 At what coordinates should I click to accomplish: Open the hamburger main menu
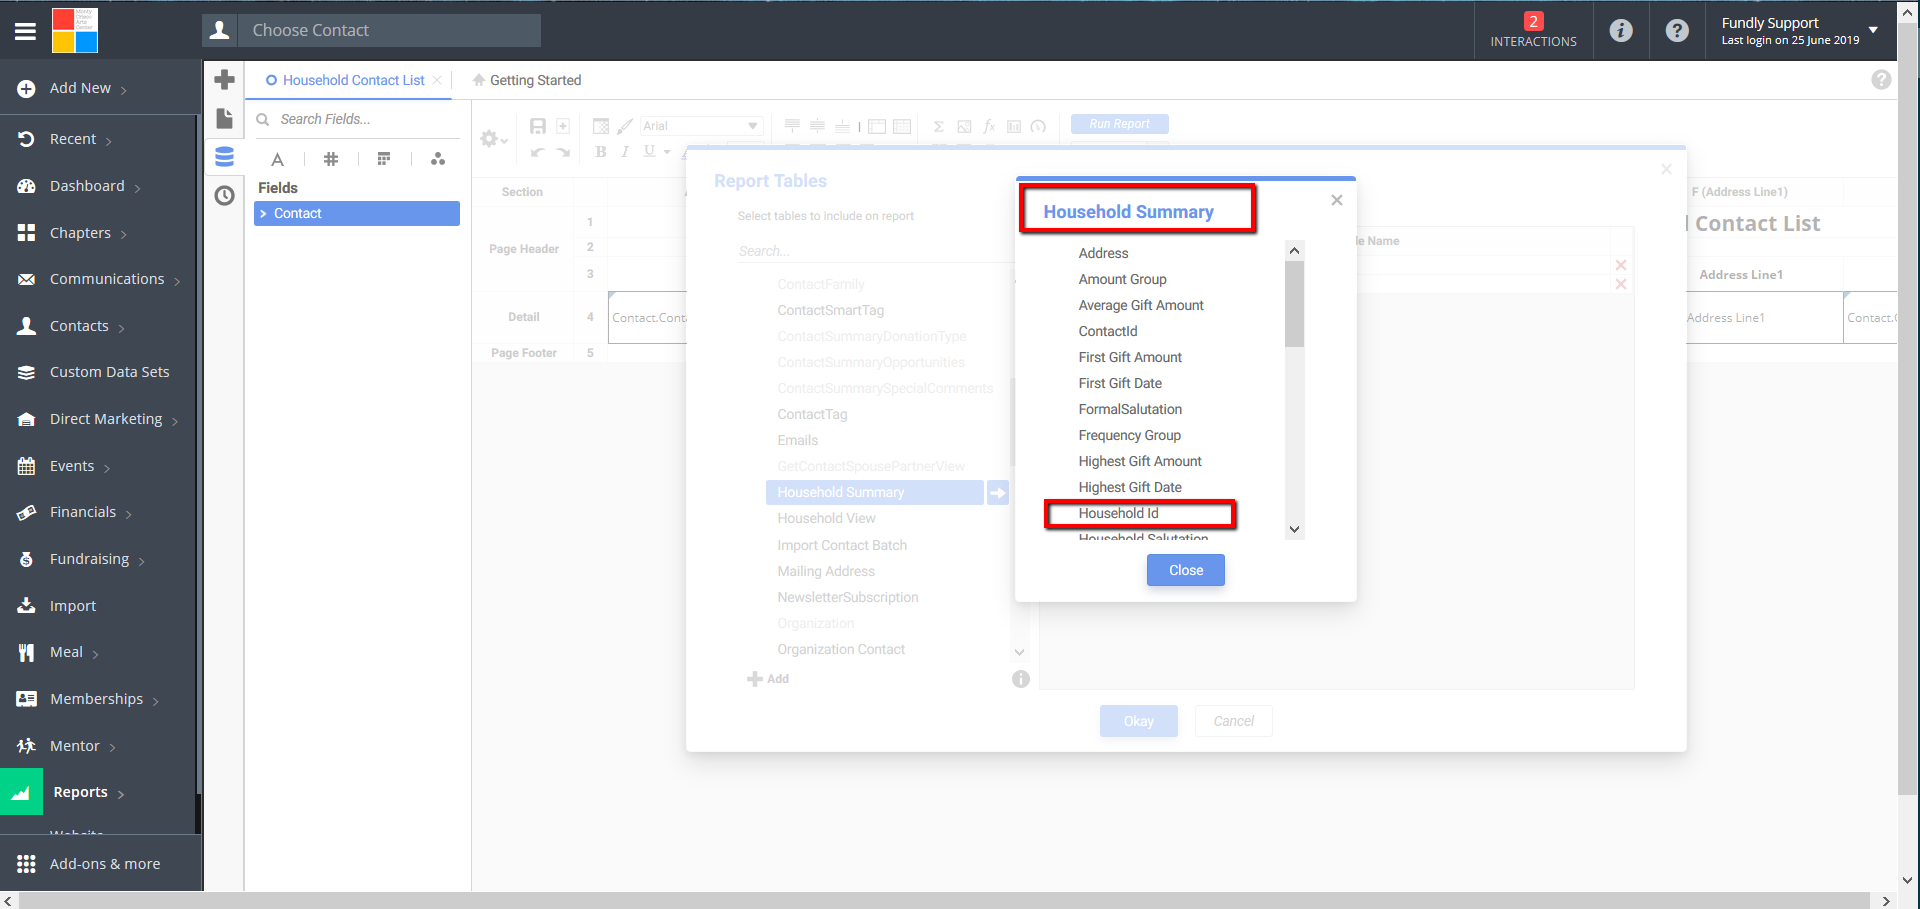(25, 31)
